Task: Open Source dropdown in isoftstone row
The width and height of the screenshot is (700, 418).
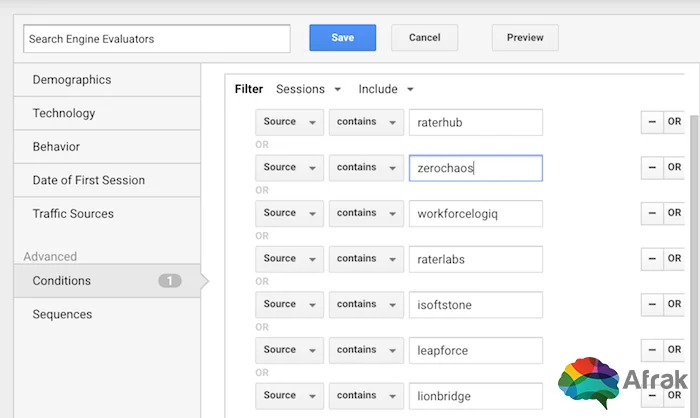Action: 289,304
